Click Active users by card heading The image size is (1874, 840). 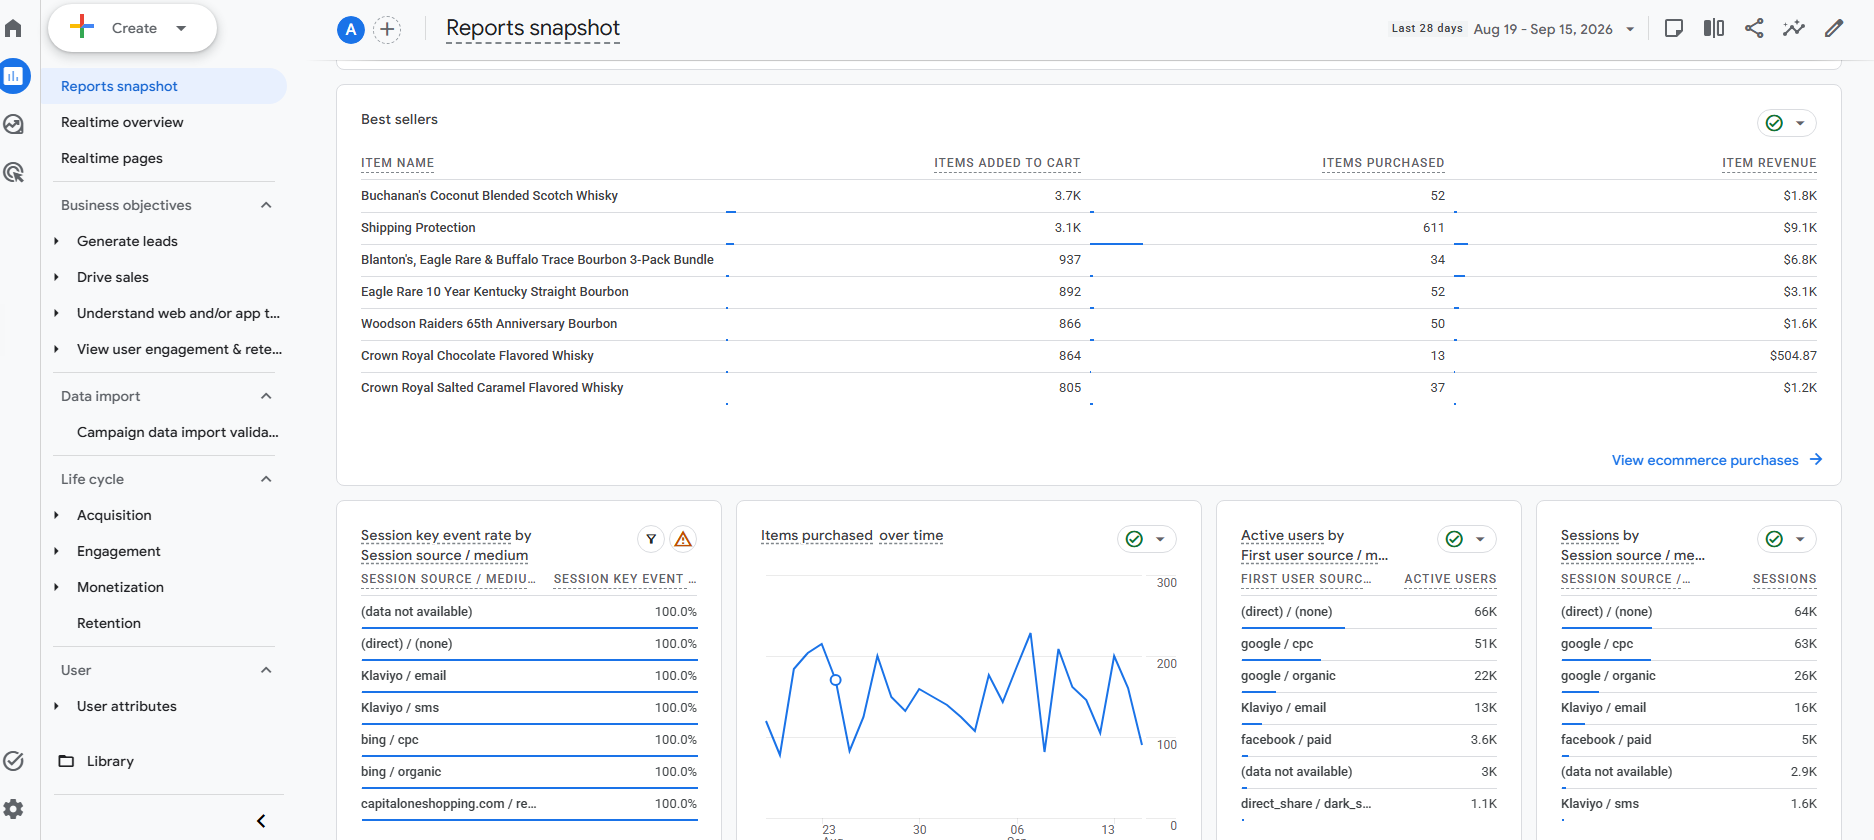coord(1292,535)
